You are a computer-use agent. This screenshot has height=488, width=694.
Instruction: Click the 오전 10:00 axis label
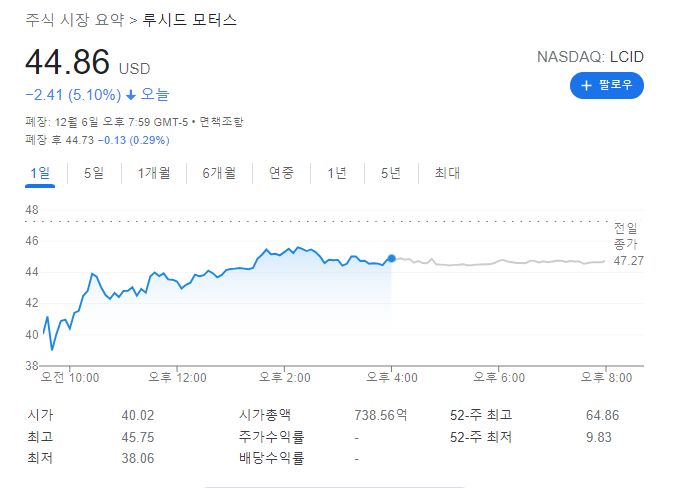coord(70,377)
